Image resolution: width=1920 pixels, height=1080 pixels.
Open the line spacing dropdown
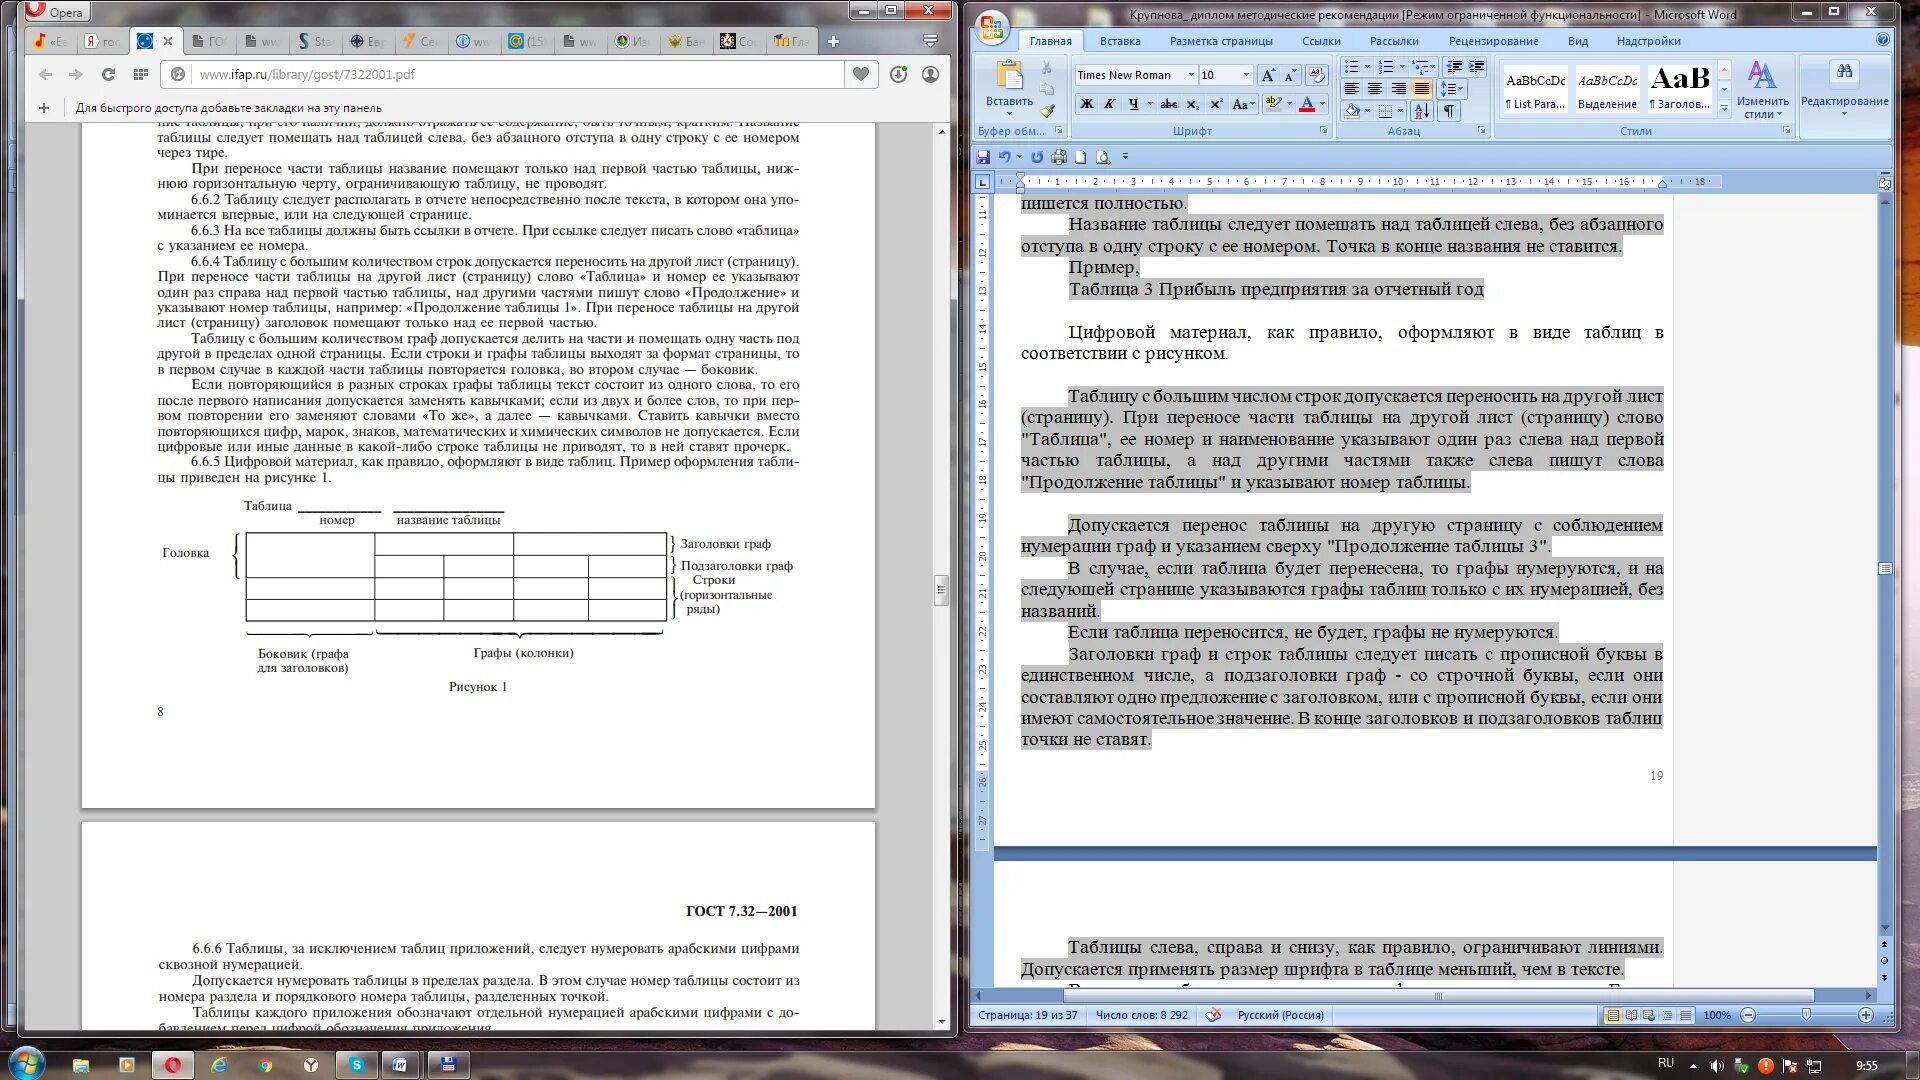(1452, 89)
